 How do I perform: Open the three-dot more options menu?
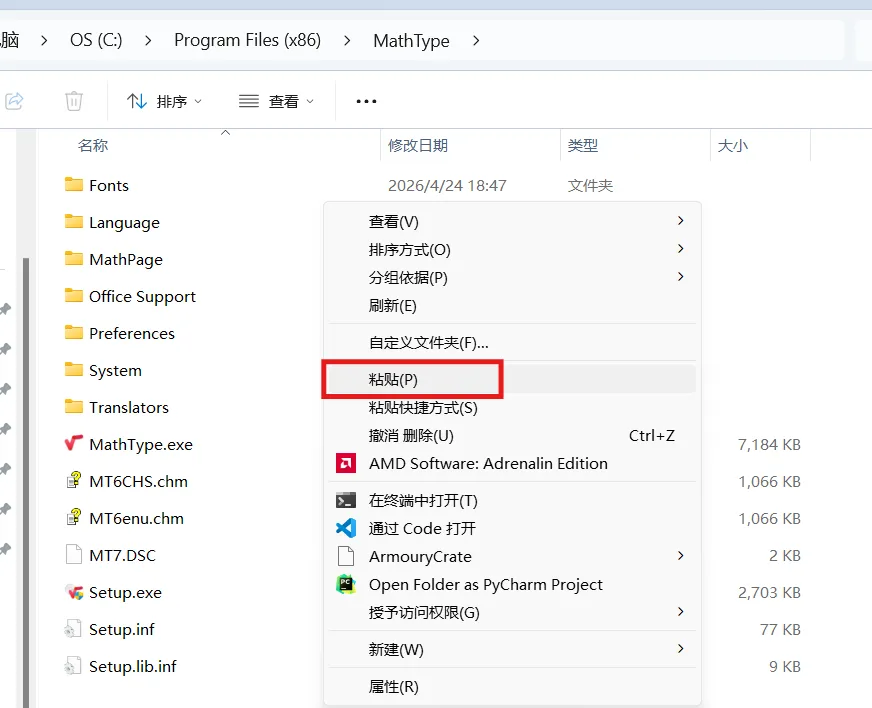tap(366, 101)
